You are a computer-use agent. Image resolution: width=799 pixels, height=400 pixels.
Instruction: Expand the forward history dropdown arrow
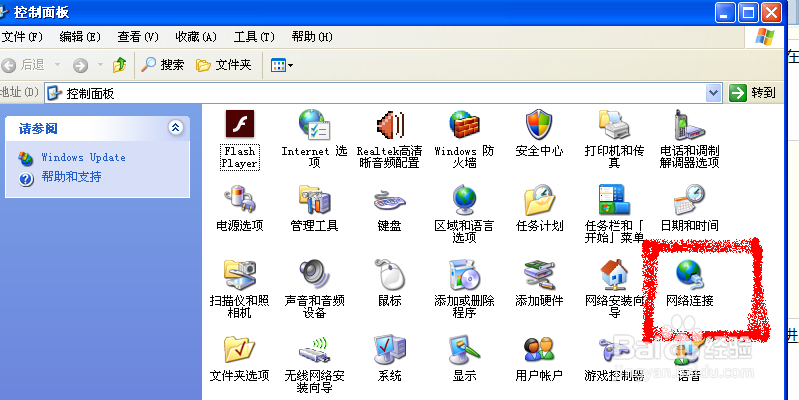pos(100,65)
